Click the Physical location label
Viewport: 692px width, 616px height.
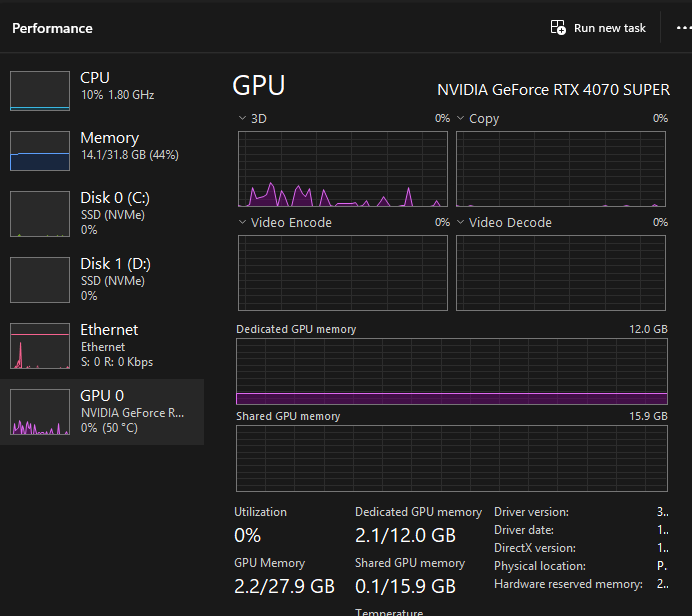540,566
